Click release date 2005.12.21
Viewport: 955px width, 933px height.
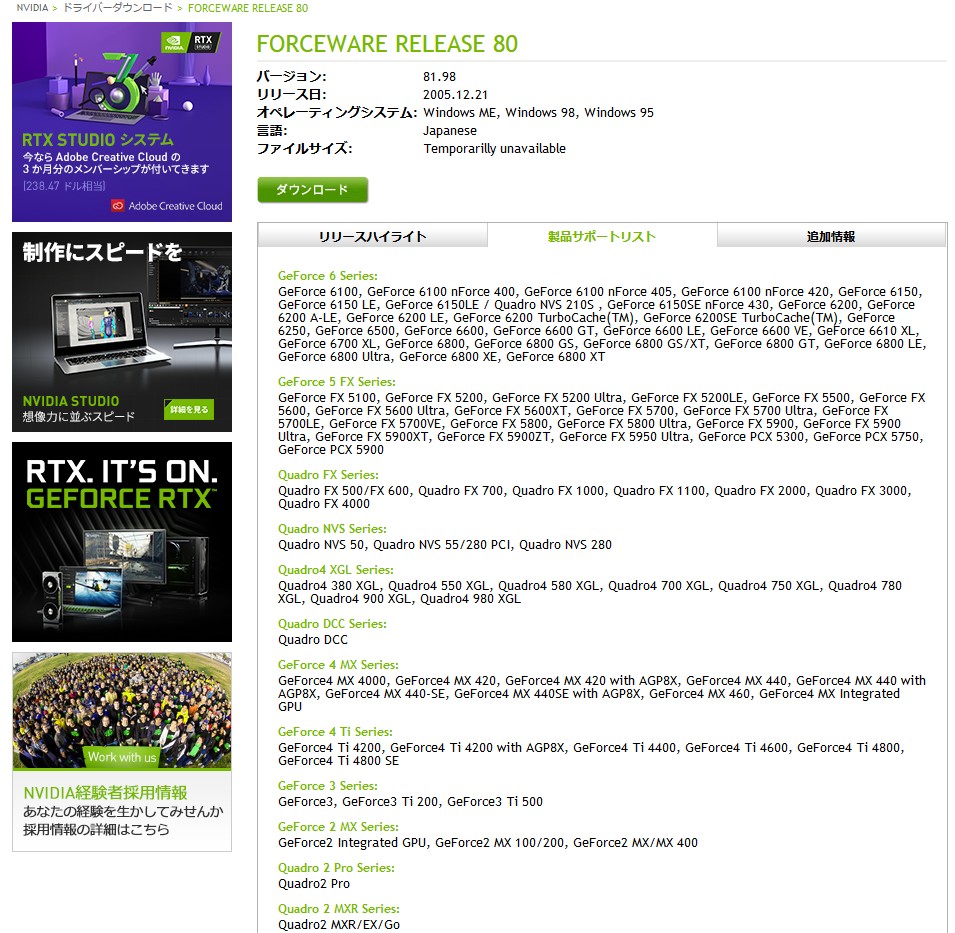point(456,94)
